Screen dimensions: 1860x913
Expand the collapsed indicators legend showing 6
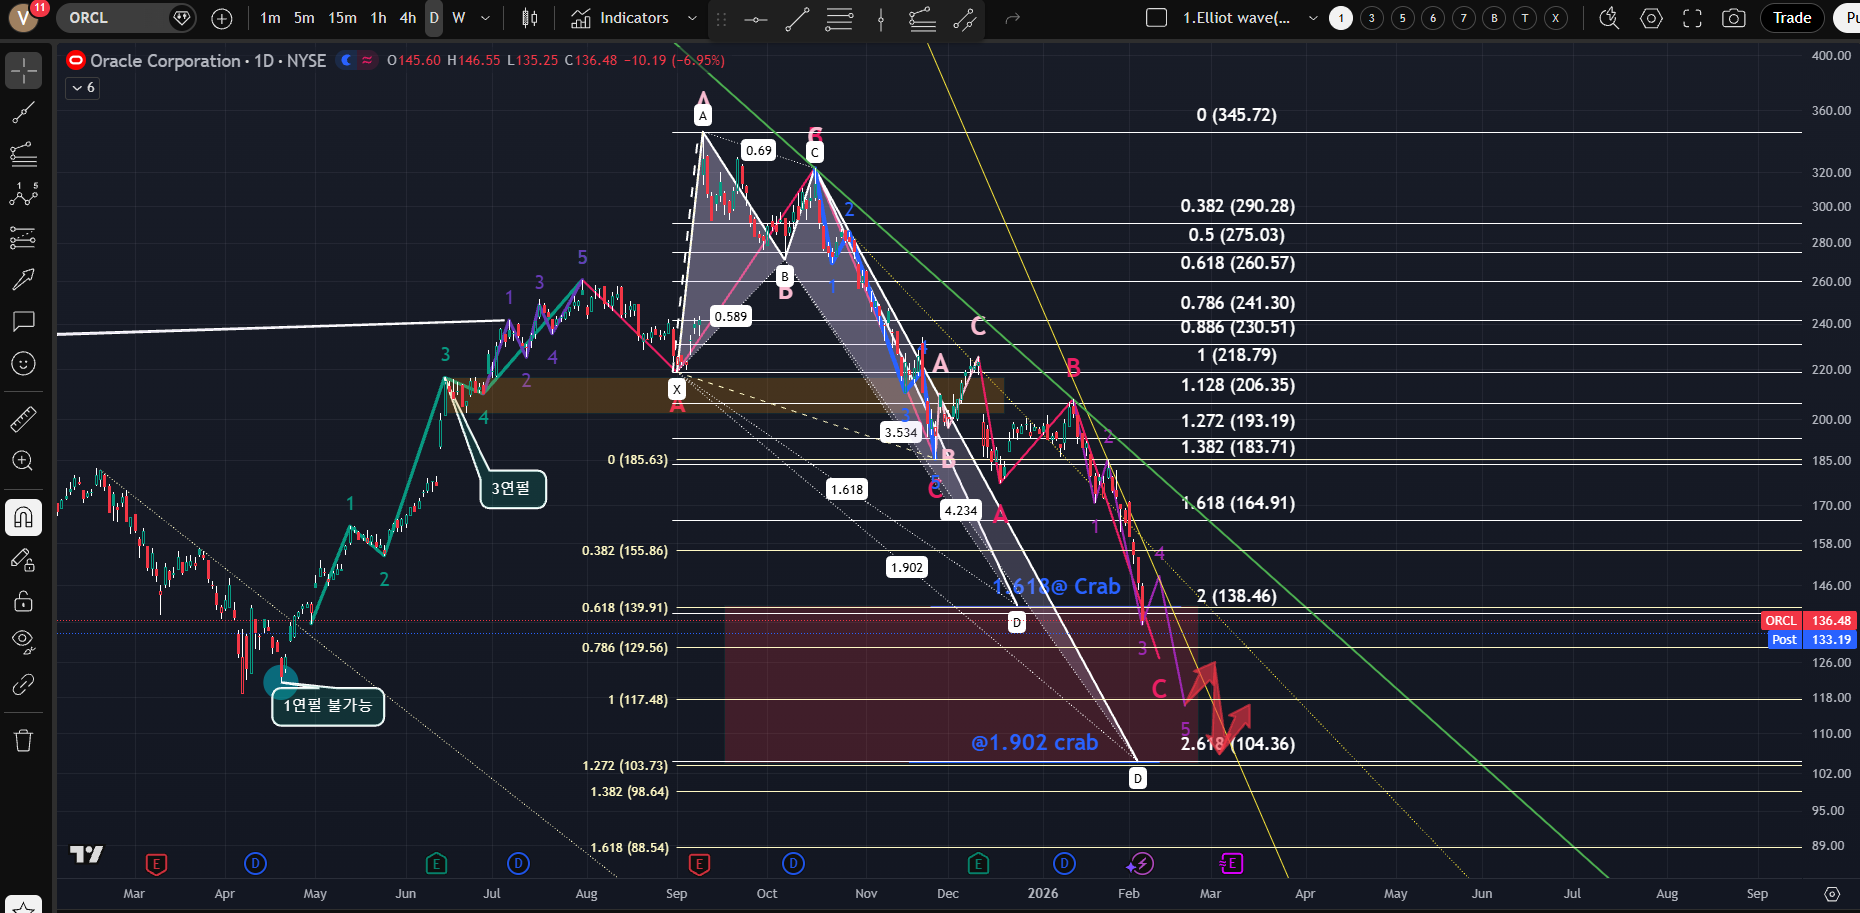[83, 88]
